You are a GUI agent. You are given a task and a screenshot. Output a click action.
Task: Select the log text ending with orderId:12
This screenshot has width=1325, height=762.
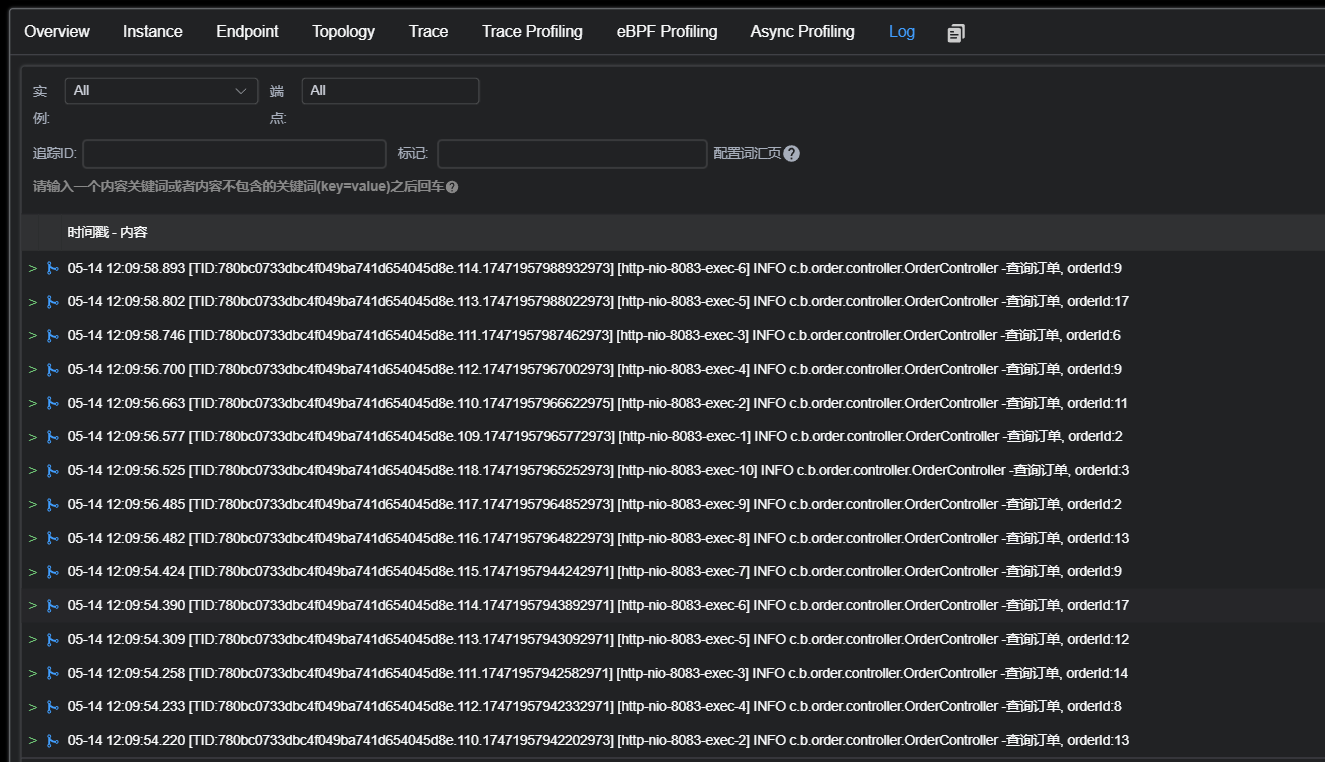(598, 640)
